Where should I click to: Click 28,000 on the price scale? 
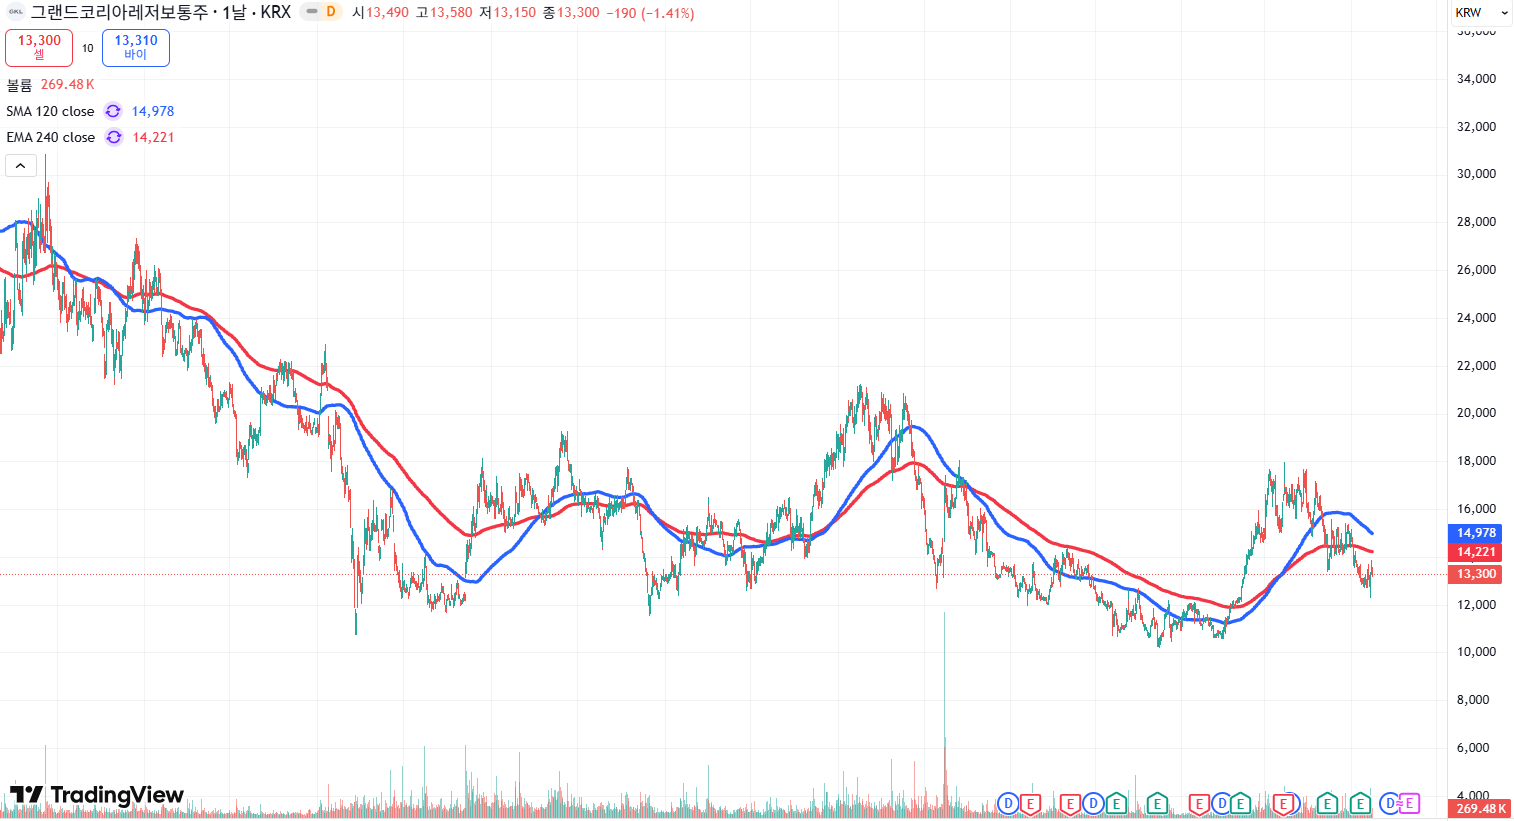(1476, 222)
